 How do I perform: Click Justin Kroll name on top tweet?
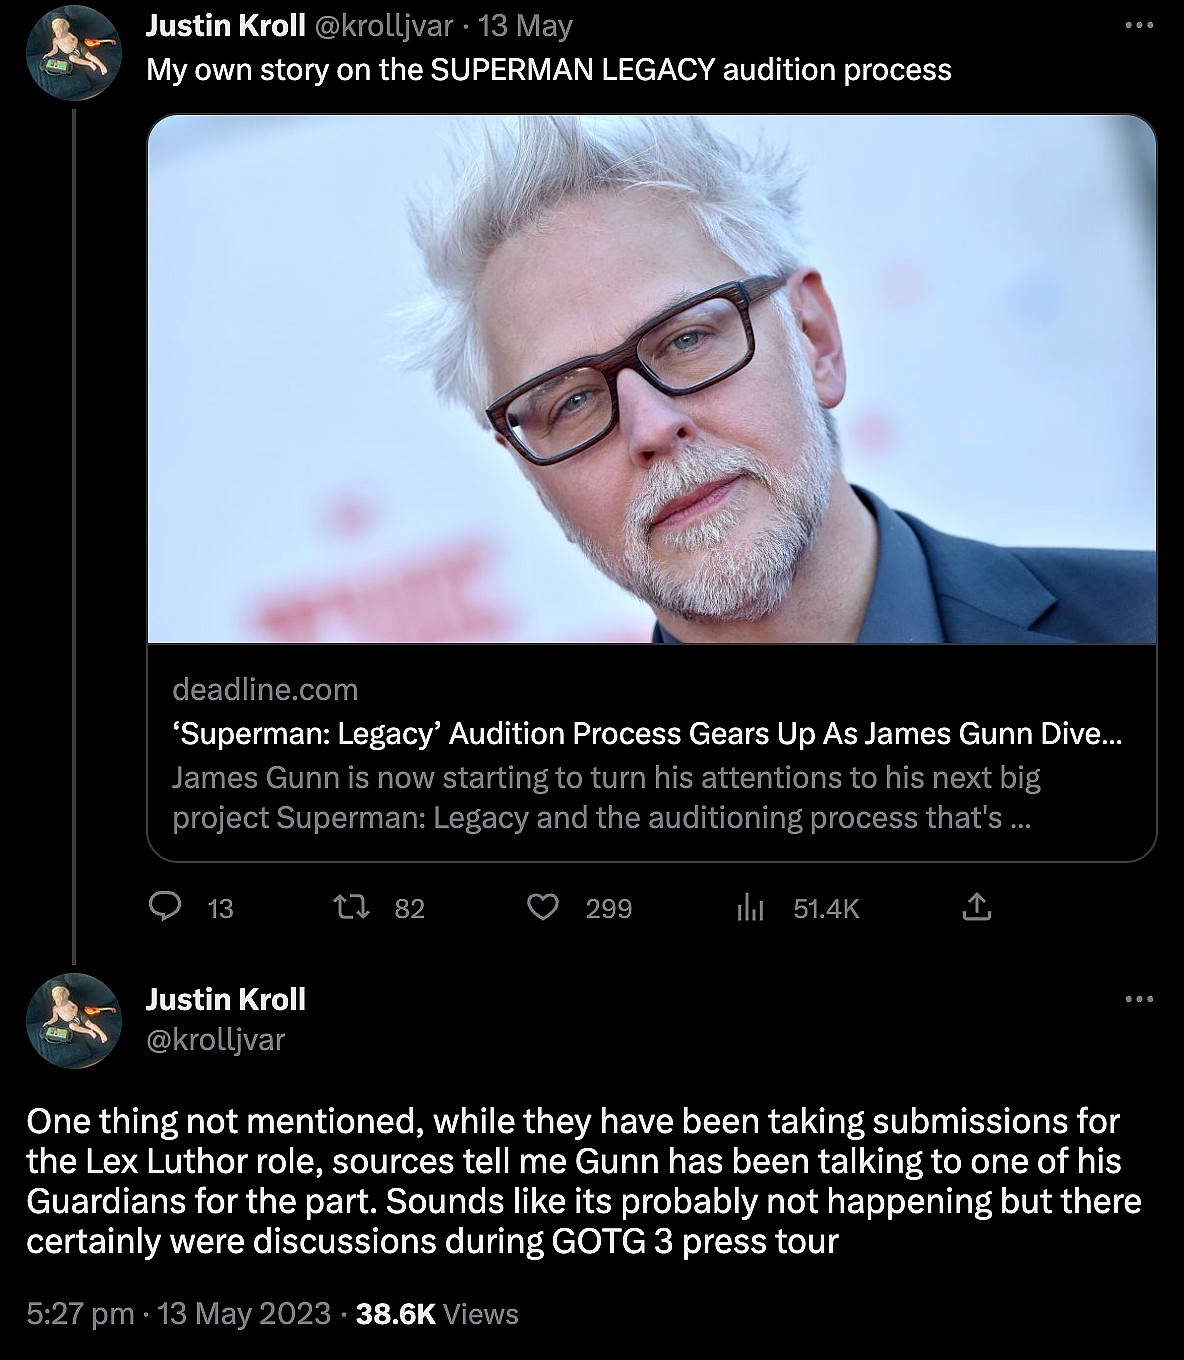click(225, 26)
